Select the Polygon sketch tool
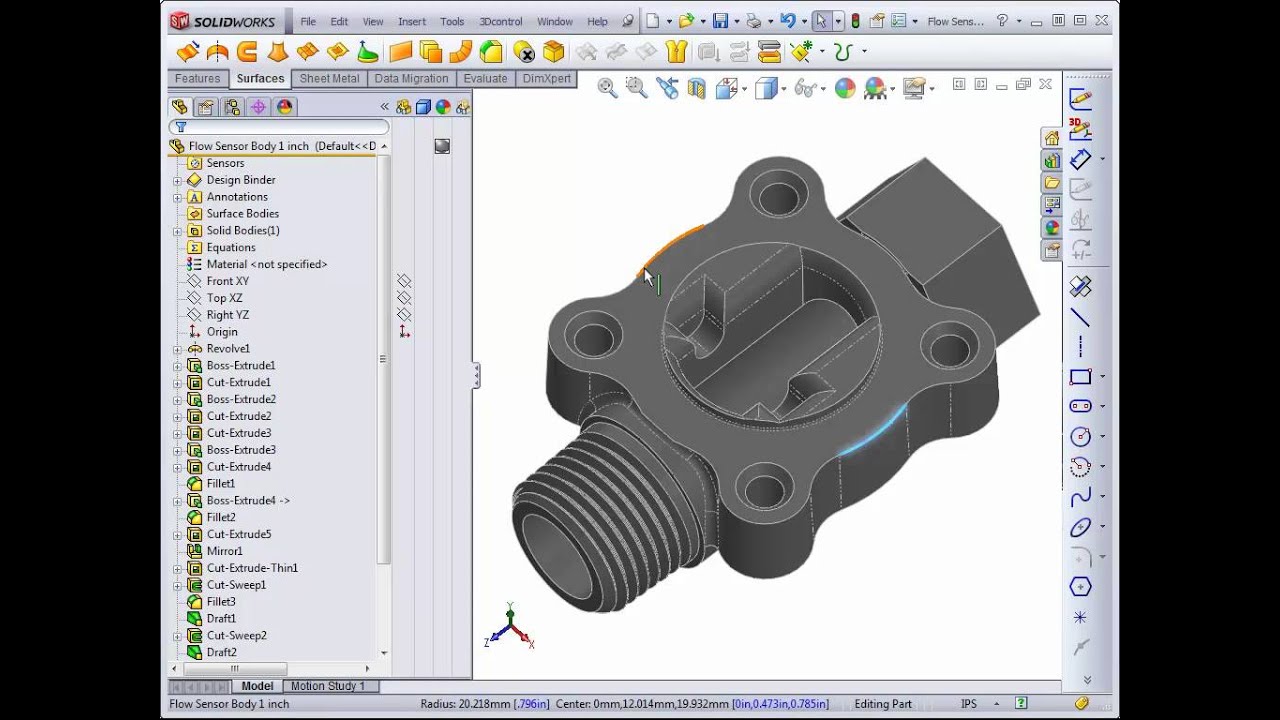 click(1080, 587)
